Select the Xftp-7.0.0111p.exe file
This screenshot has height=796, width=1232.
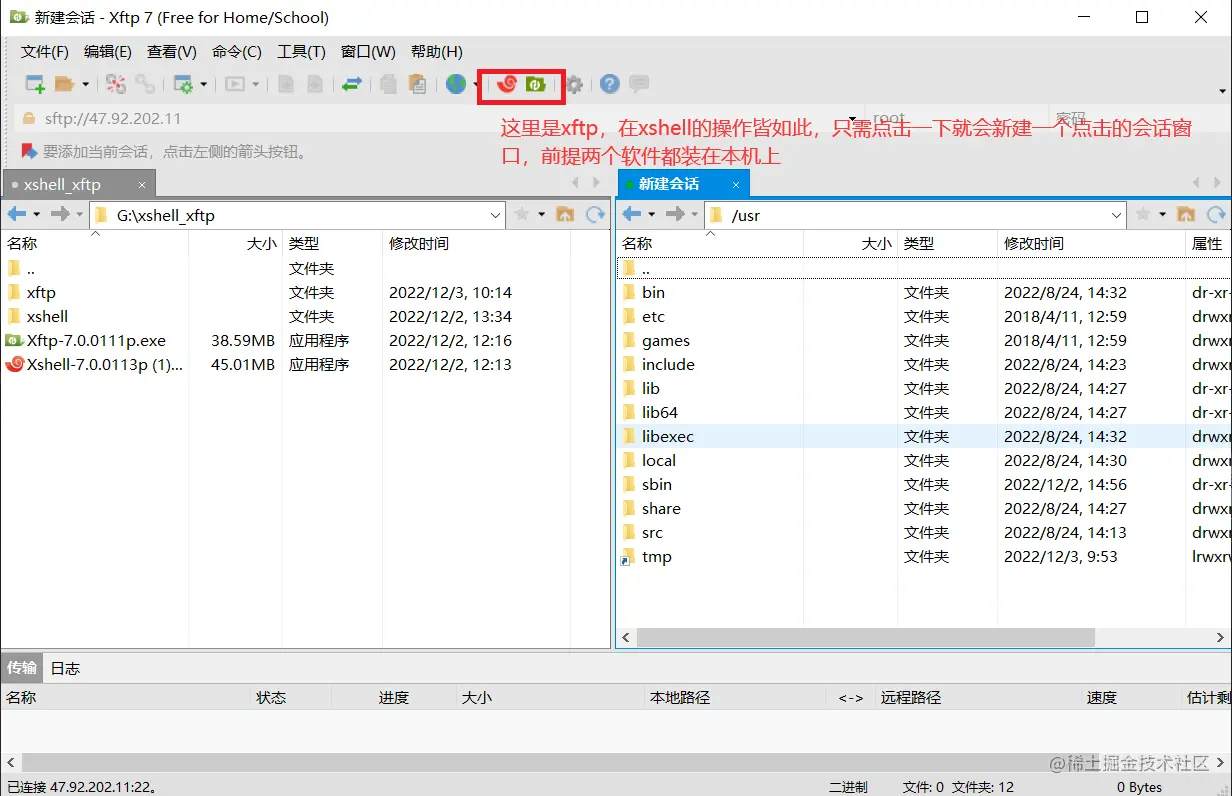95,340
